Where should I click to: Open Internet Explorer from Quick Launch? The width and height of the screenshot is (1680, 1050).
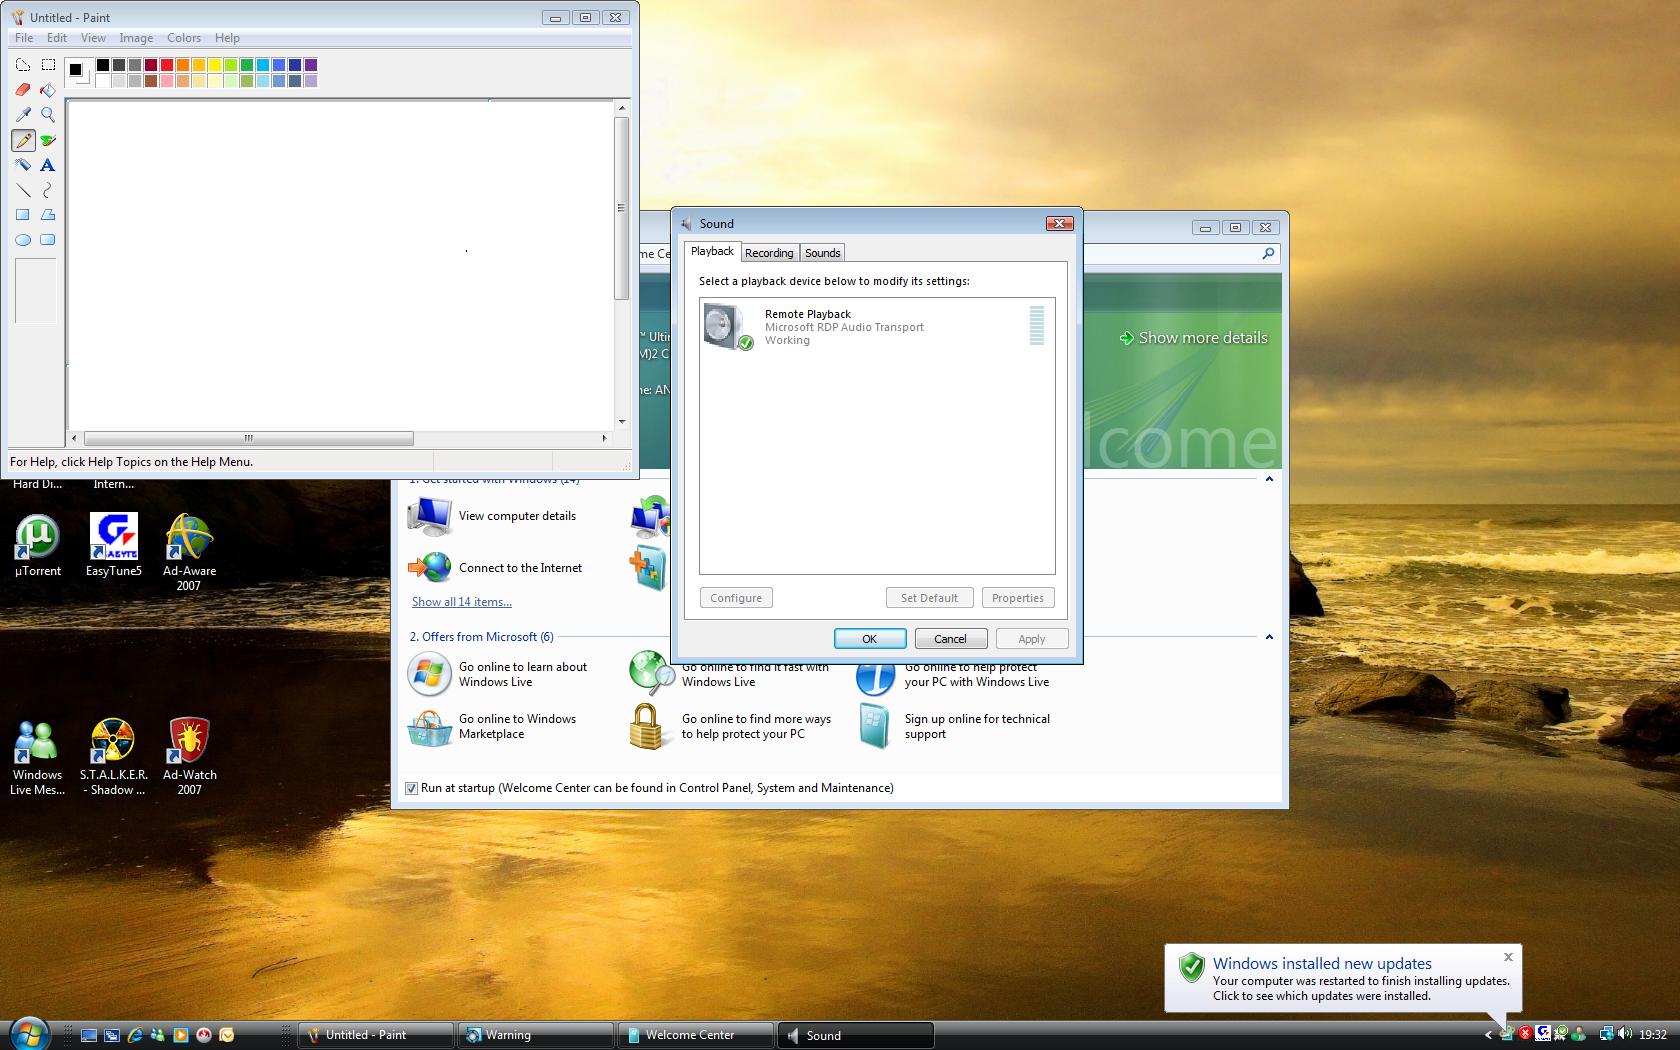click(135, 1035)
